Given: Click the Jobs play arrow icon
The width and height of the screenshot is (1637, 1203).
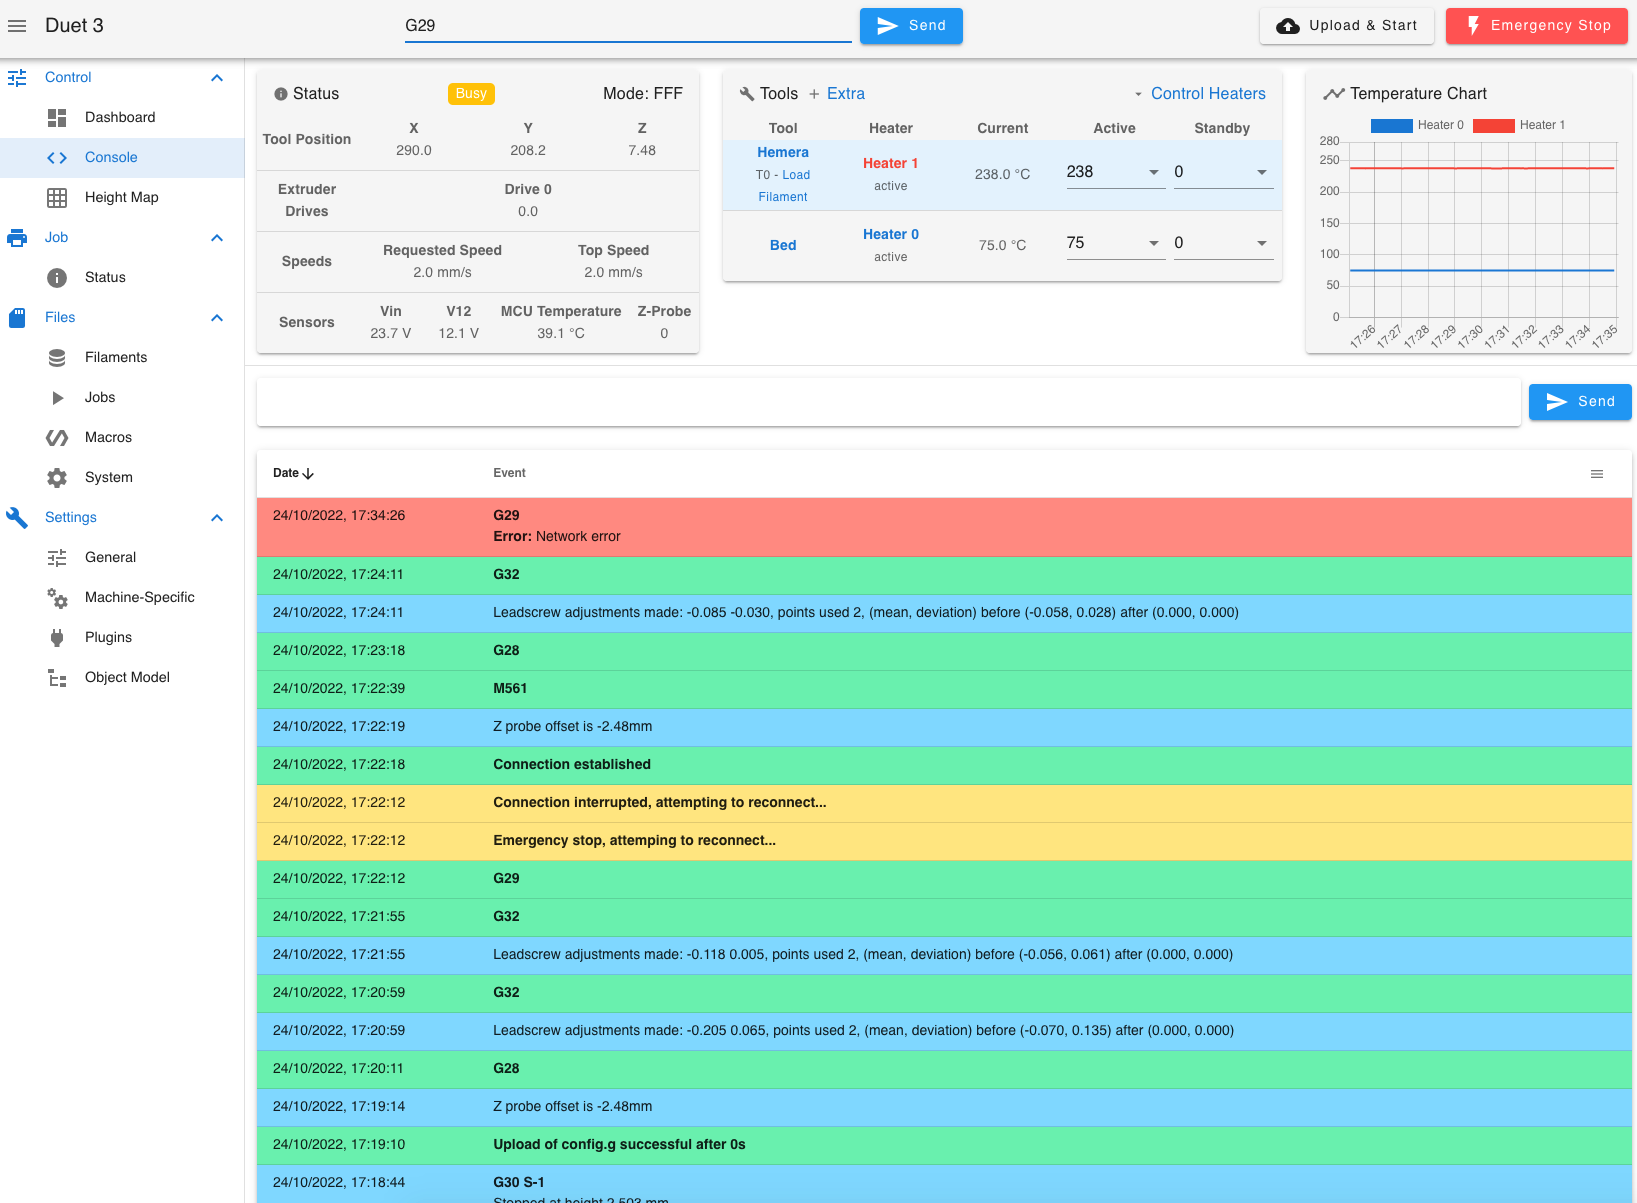Looking at the screenshot, I should [57, 397].
